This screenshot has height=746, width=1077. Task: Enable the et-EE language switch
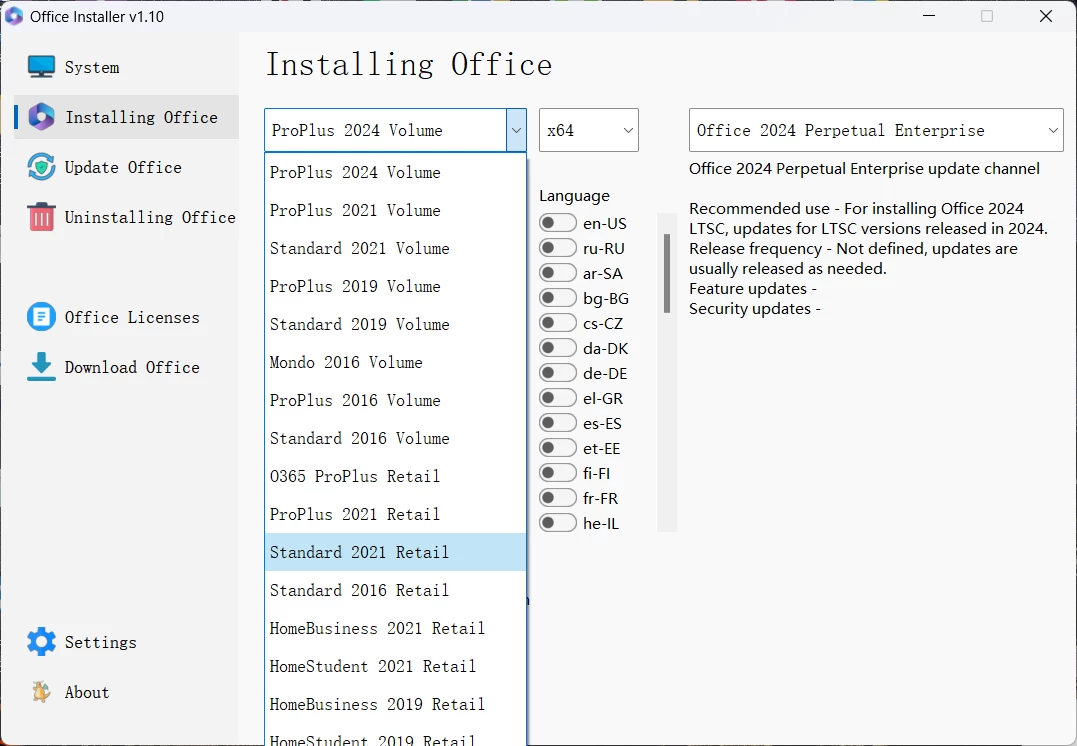[557, 448]
